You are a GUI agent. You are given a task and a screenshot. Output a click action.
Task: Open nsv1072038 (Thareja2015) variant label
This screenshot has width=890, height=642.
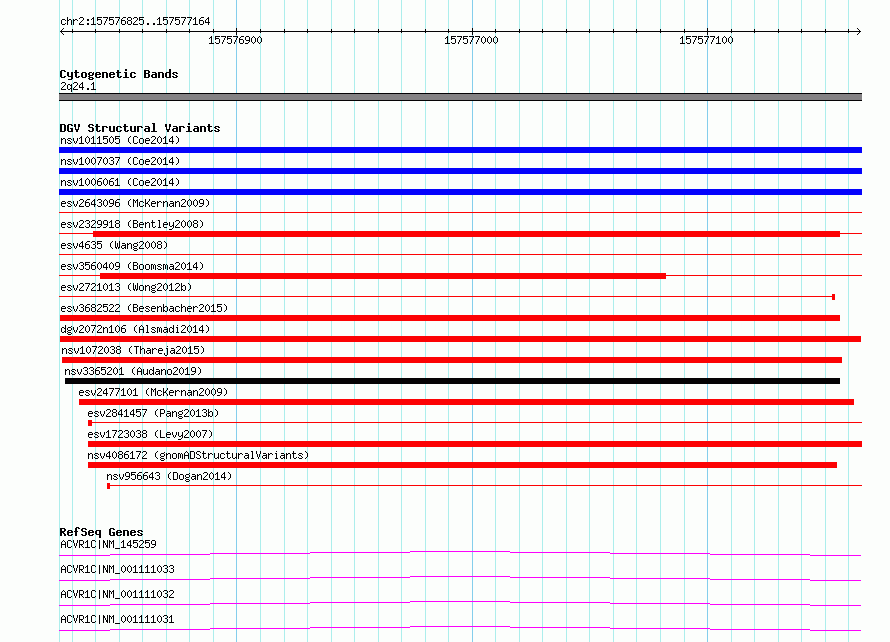coord(133,350)
